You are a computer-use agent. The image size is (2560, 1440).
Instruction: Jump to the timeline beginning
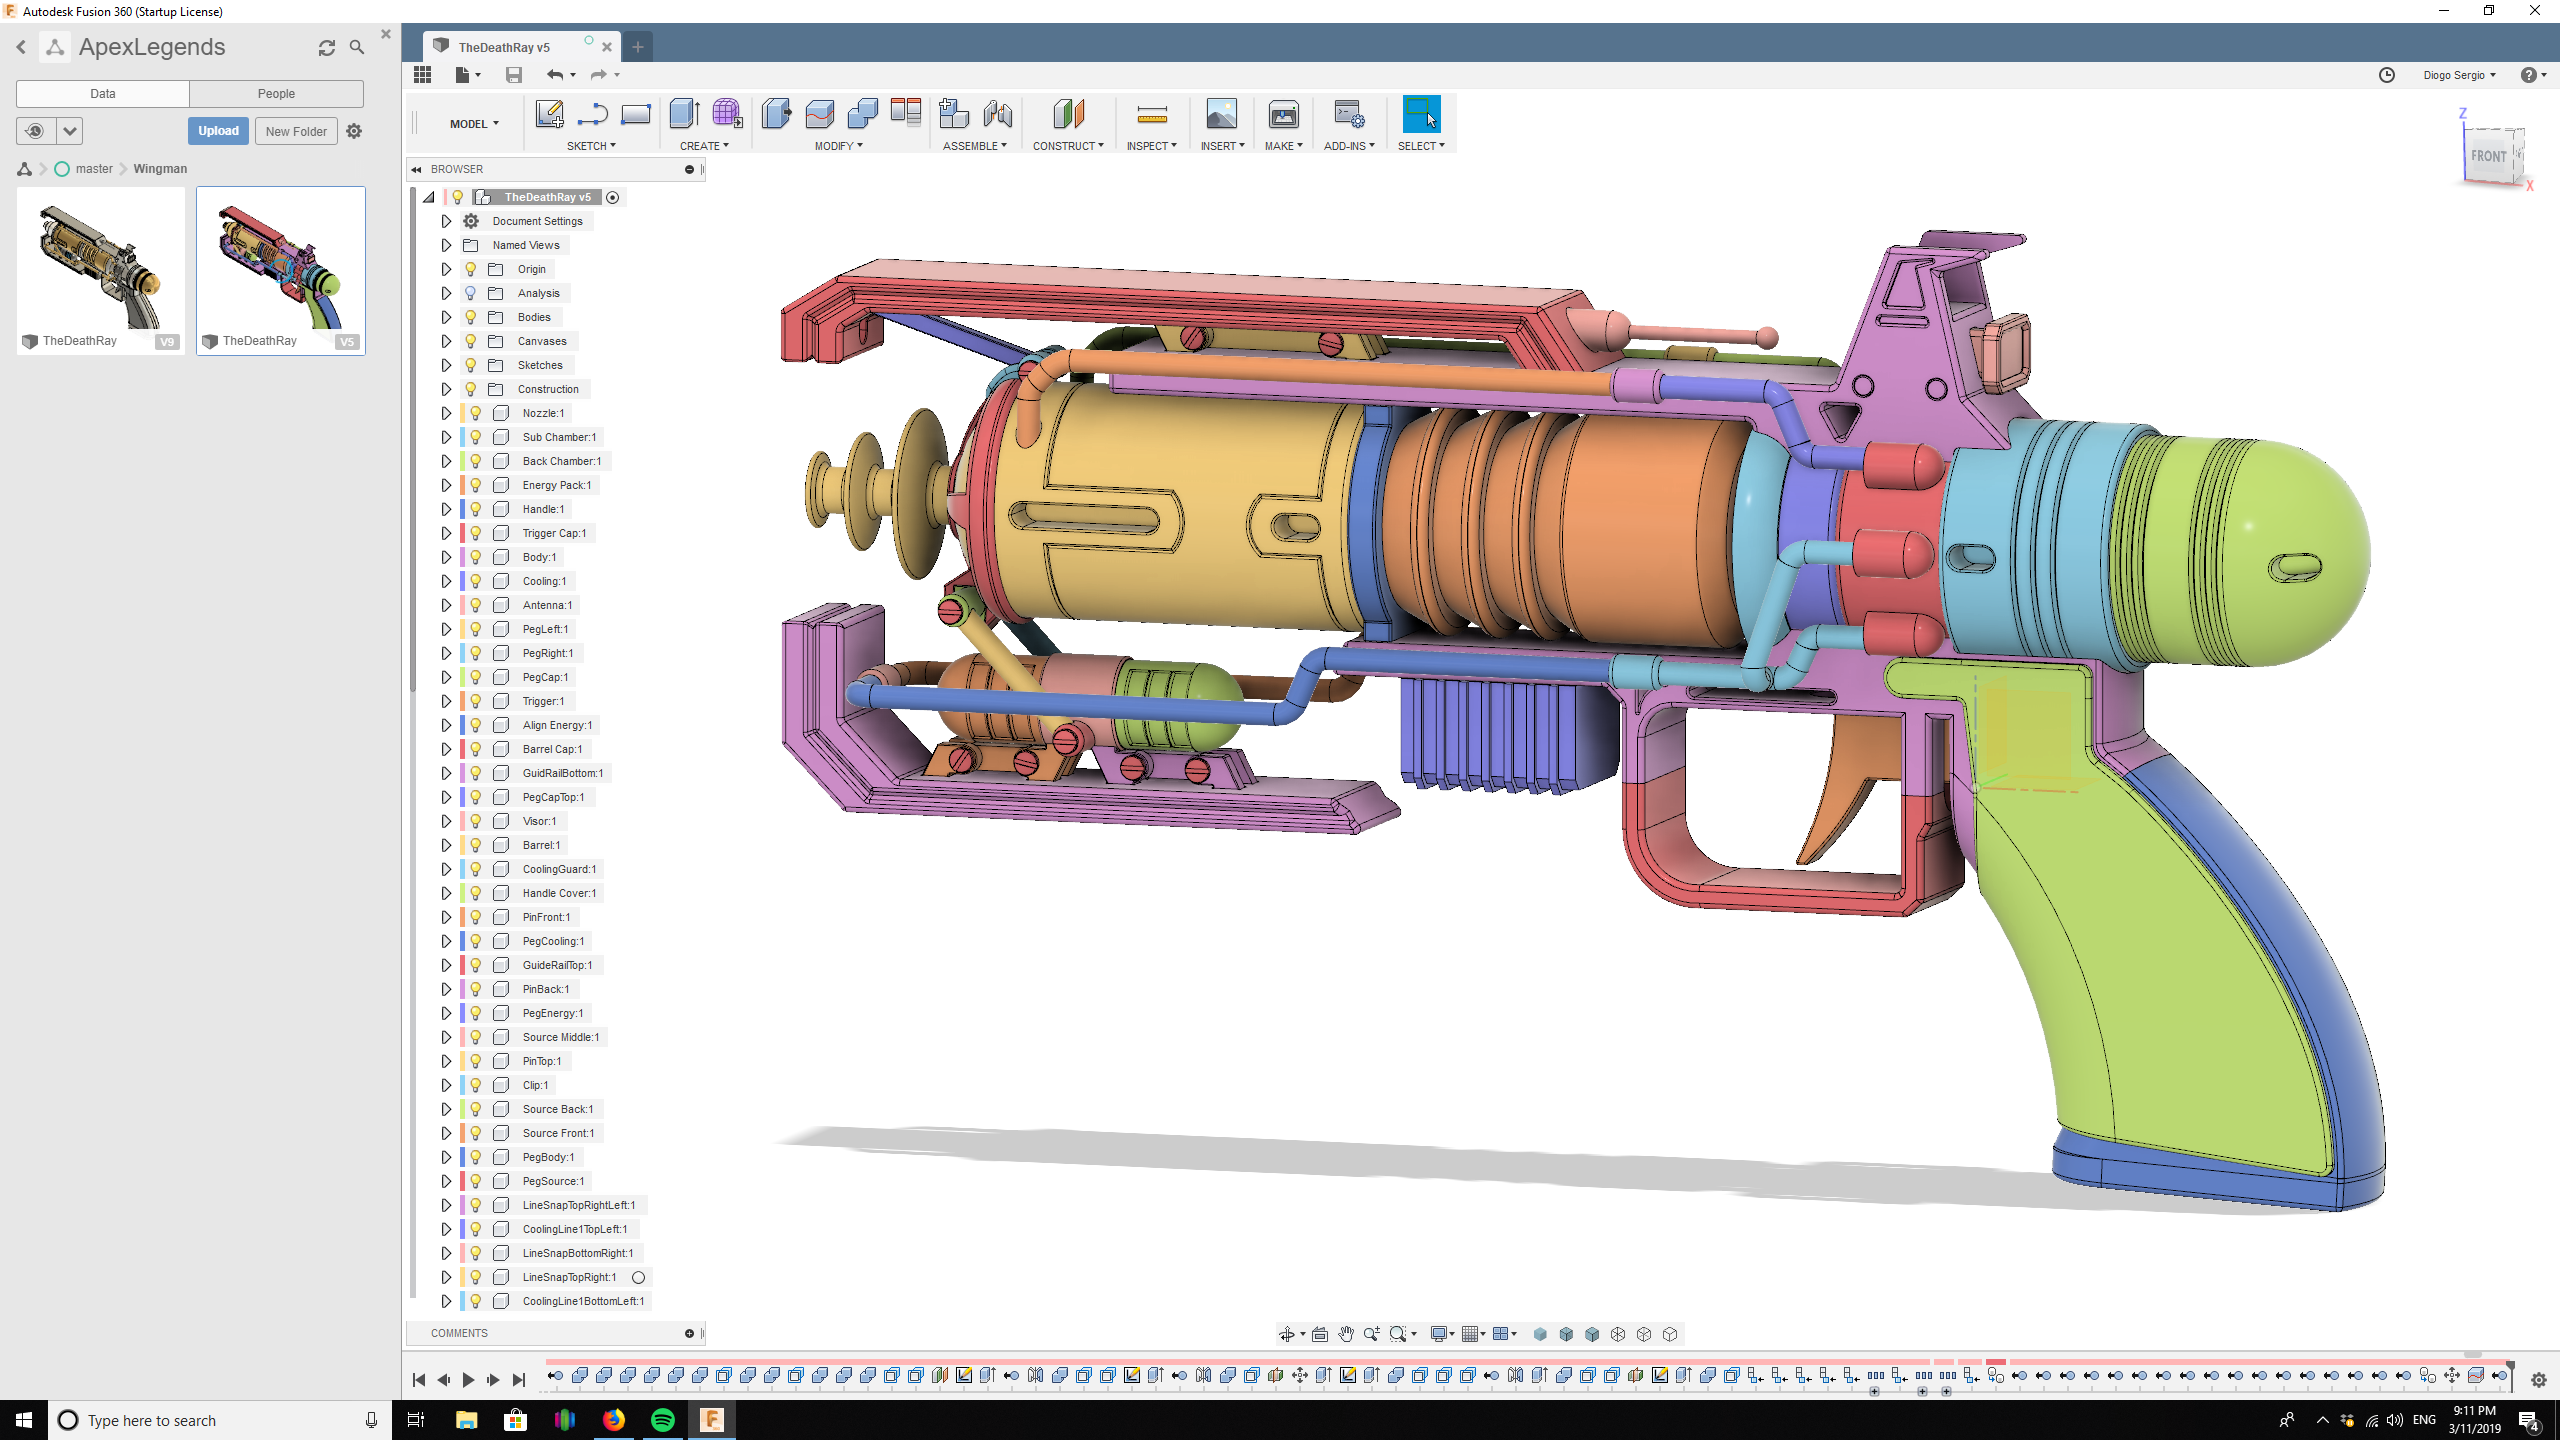tap(419, 1380)
